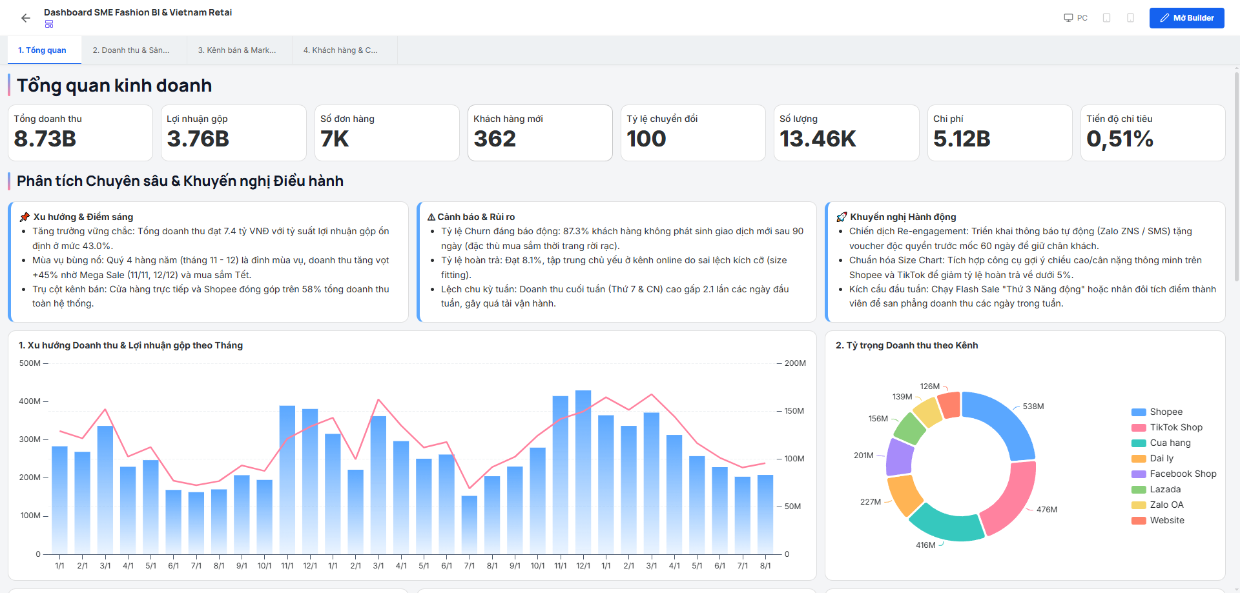
Task: Select the Số lượng KPI card
Action: [846, 133]
